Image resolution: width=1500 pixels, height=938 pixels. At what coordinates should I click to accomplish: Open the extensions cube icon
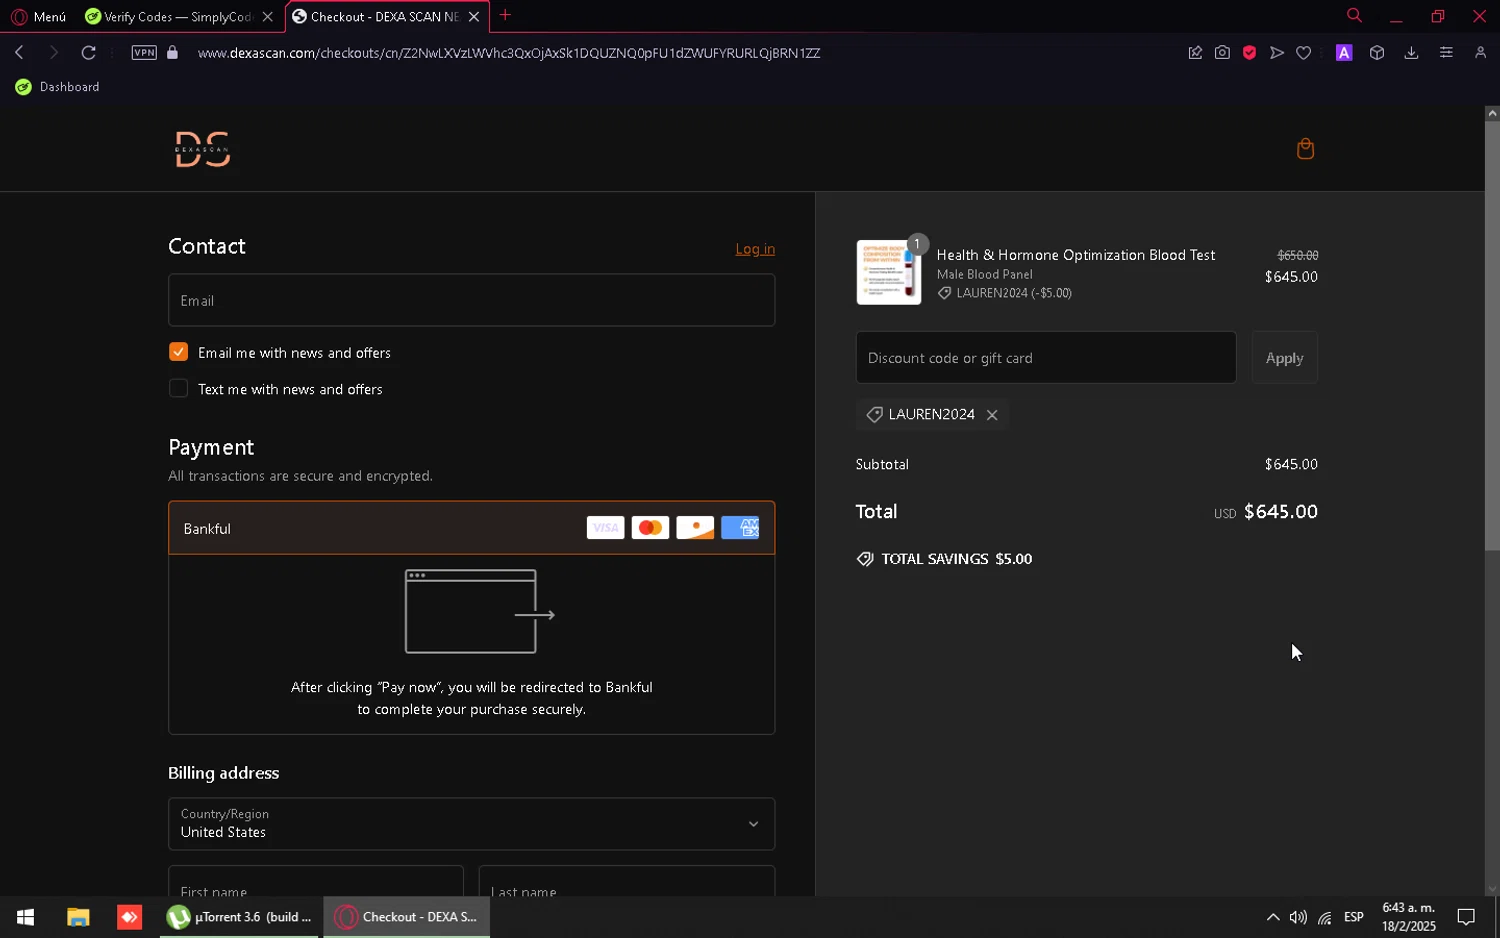tap(1377, 52)
